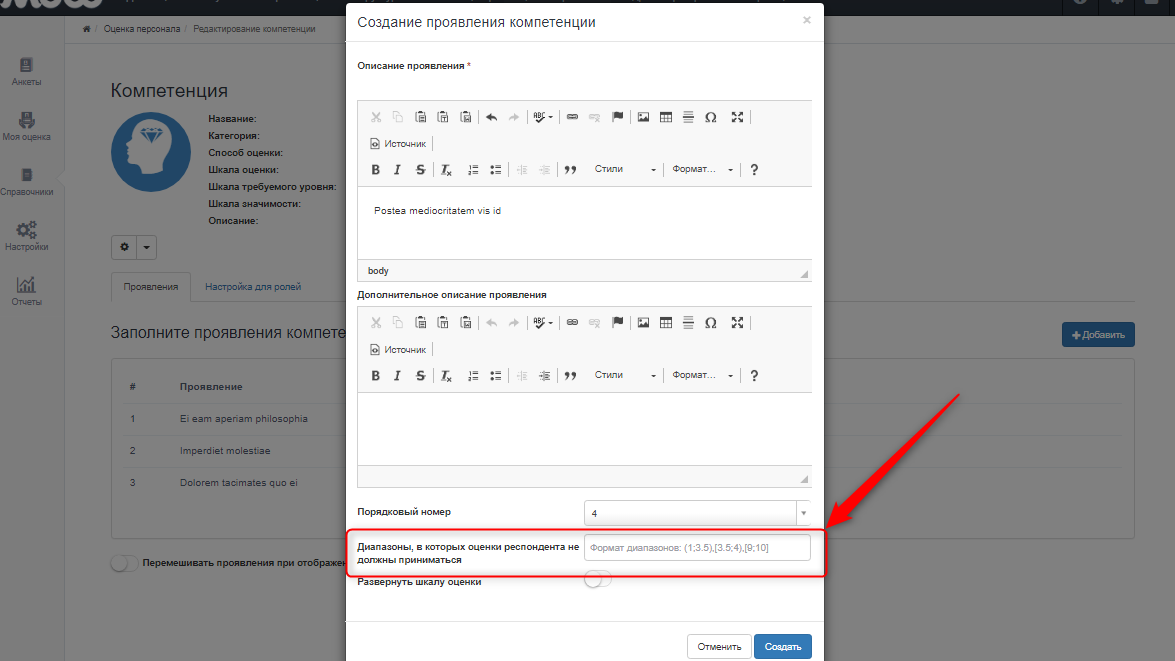The width and height of the screenshot is (1175, 661).
Task: Insert image in the first description editor
Action: pyautogui.click(x=643, y=117)
